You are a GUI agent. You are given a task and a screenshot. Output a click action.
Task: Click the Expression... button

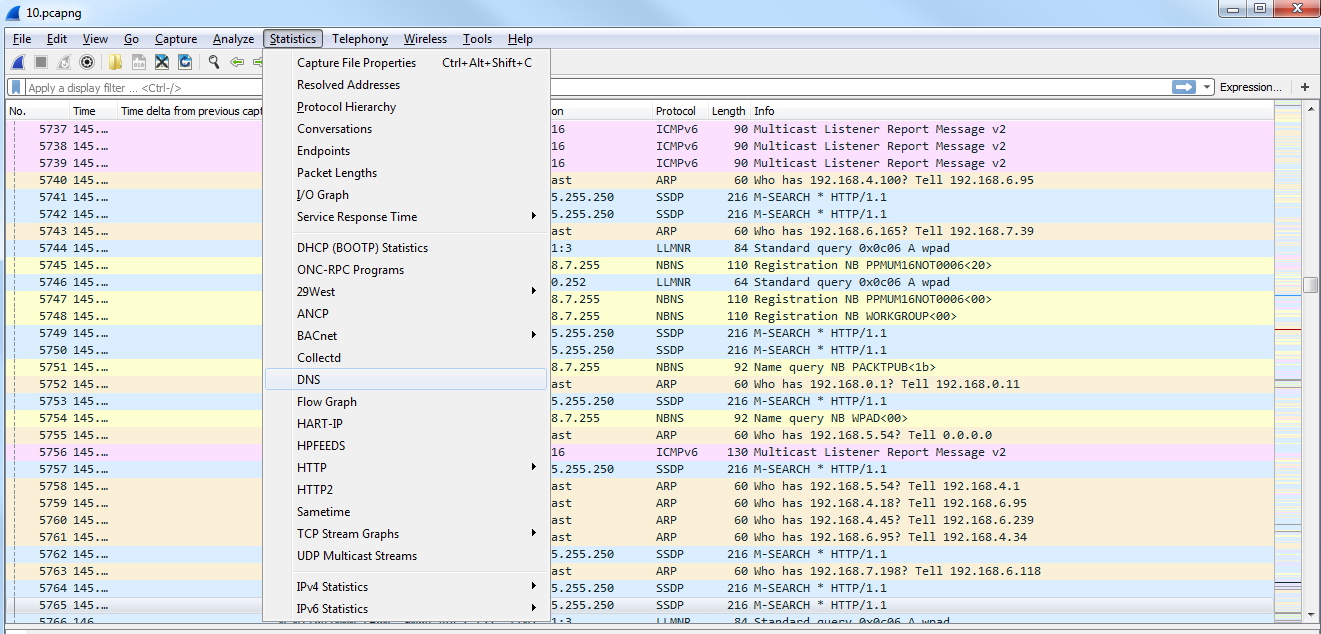[x=1250, y=87]
